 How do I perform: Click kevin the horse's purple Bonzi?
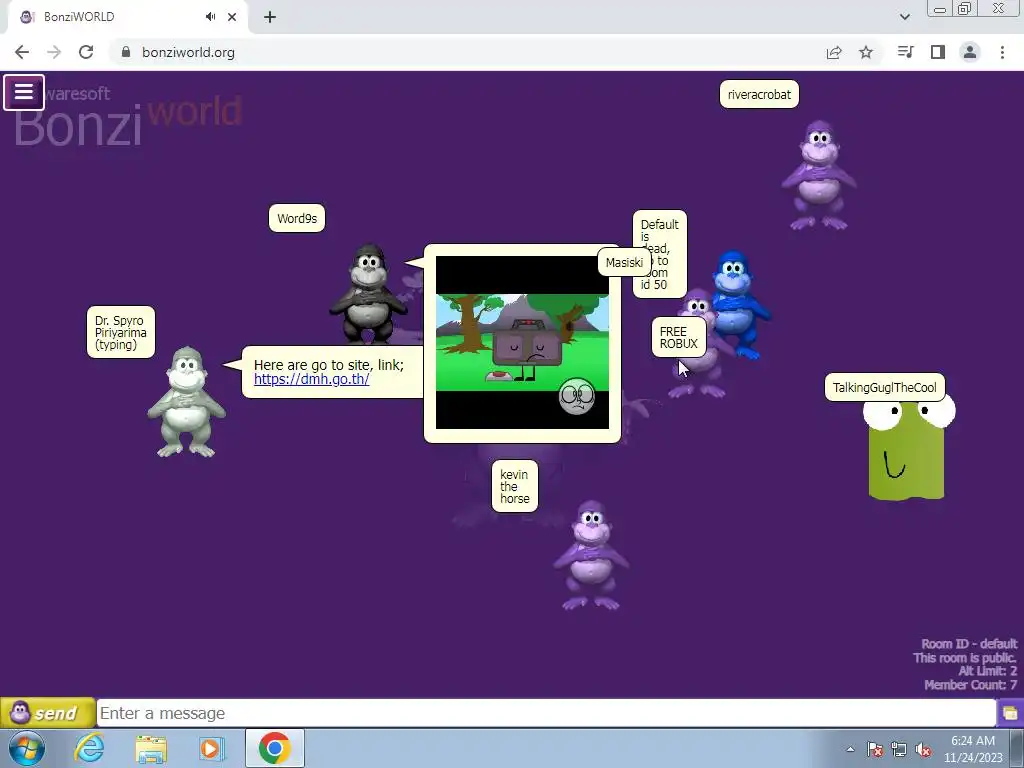tap(591, 555)
